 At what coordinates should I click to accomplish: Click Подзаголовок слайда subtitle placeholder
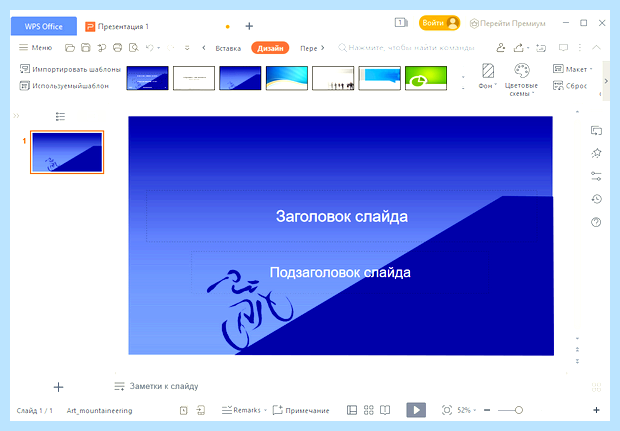coord(340,272)
